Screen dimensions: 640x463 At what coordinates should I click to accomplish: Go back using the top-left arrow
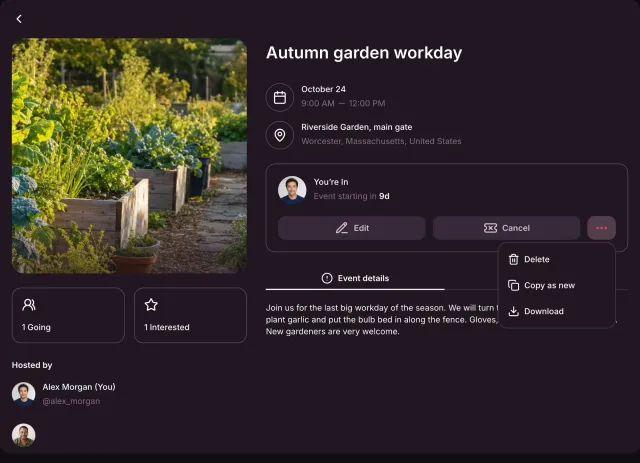pyautogui.click(x=19, y=19)
